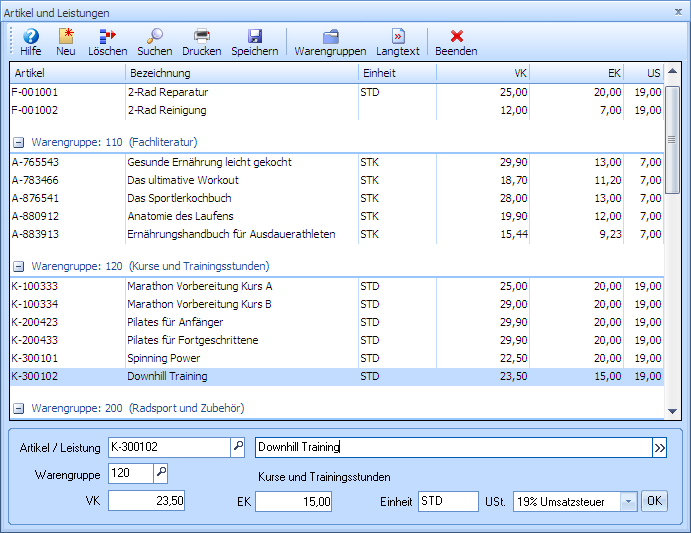Focus the Artikel / Leistung number field
691x533 pixels.
click(x=169, y=447)
